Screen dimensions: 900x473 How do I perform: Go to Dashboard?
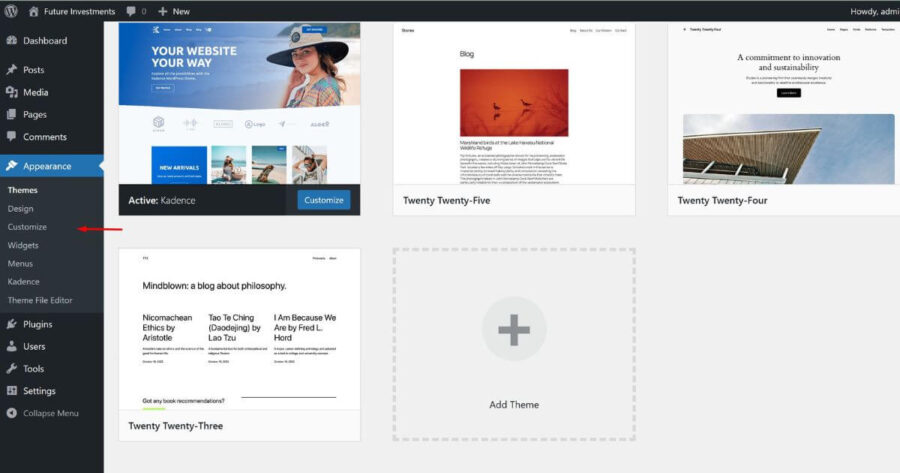(45, 41)
